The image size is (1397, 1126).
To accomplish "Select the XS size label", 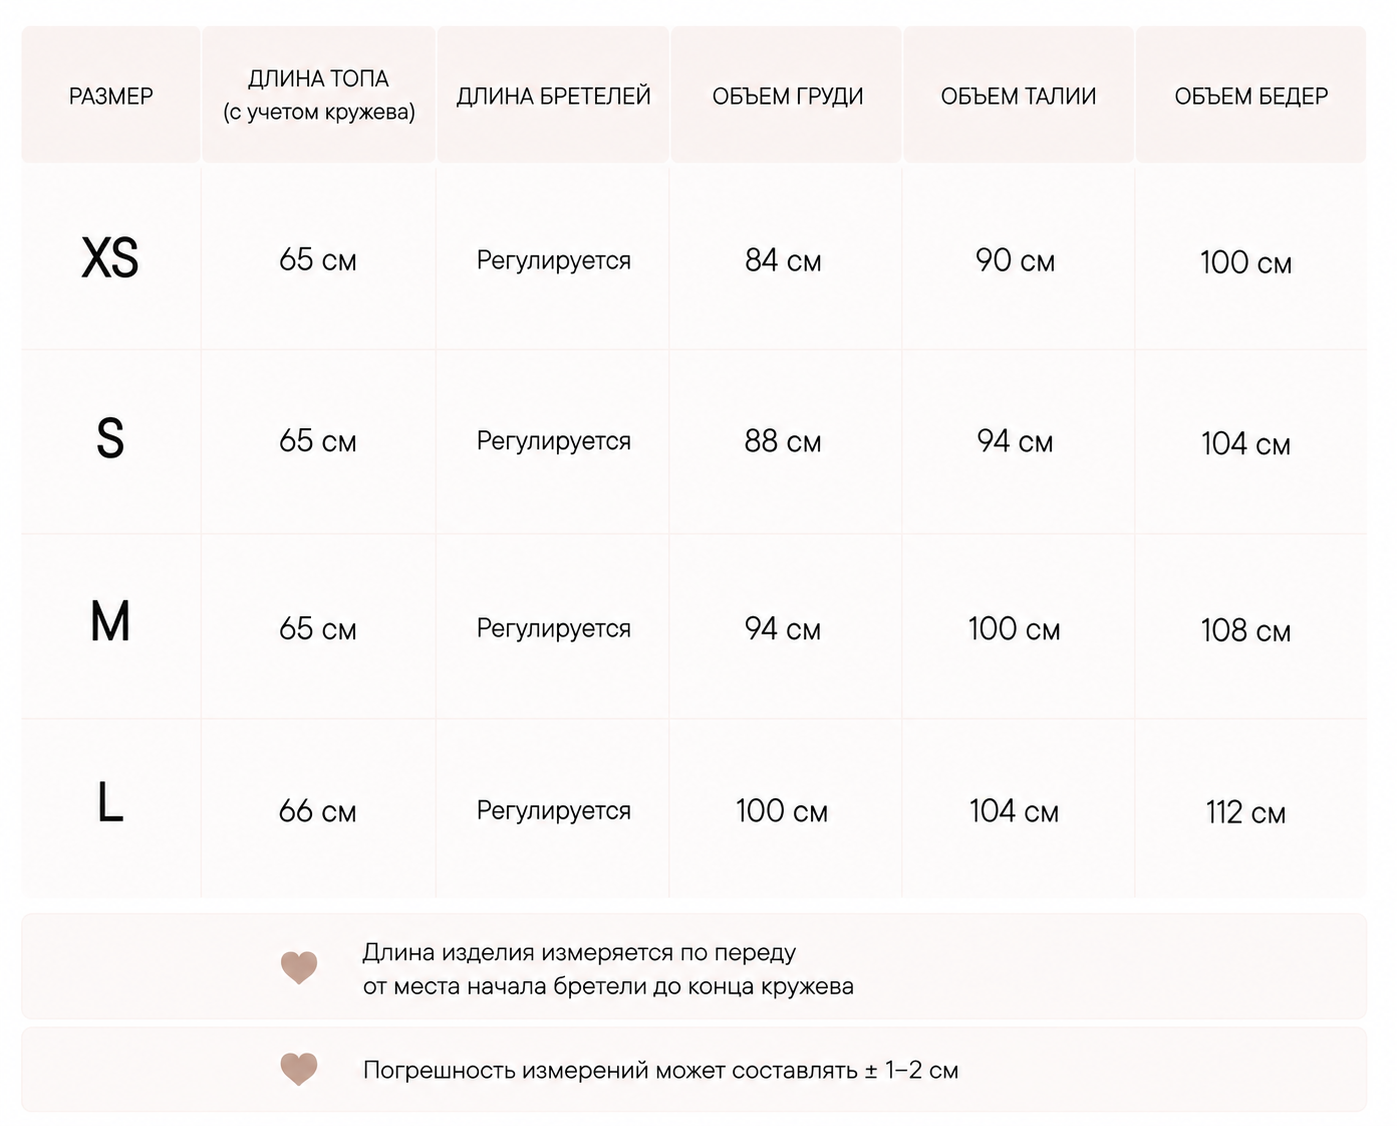I will pos(110,259).
